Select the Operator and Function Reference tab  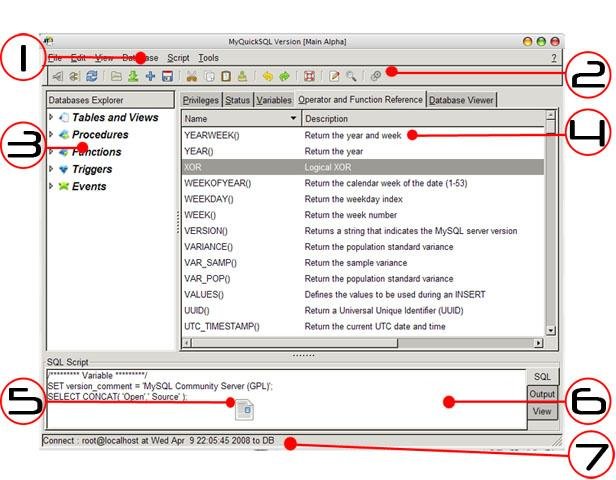360,100
